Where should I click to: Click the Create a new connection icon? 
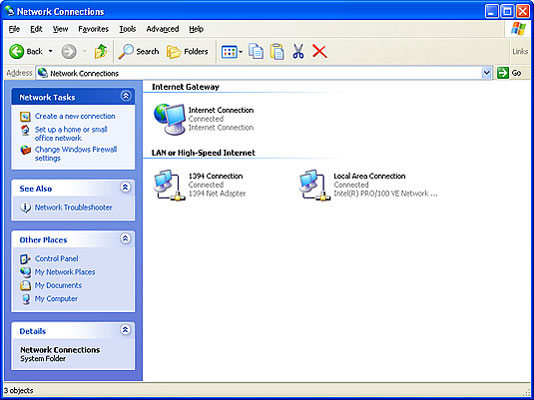(25, 116)
